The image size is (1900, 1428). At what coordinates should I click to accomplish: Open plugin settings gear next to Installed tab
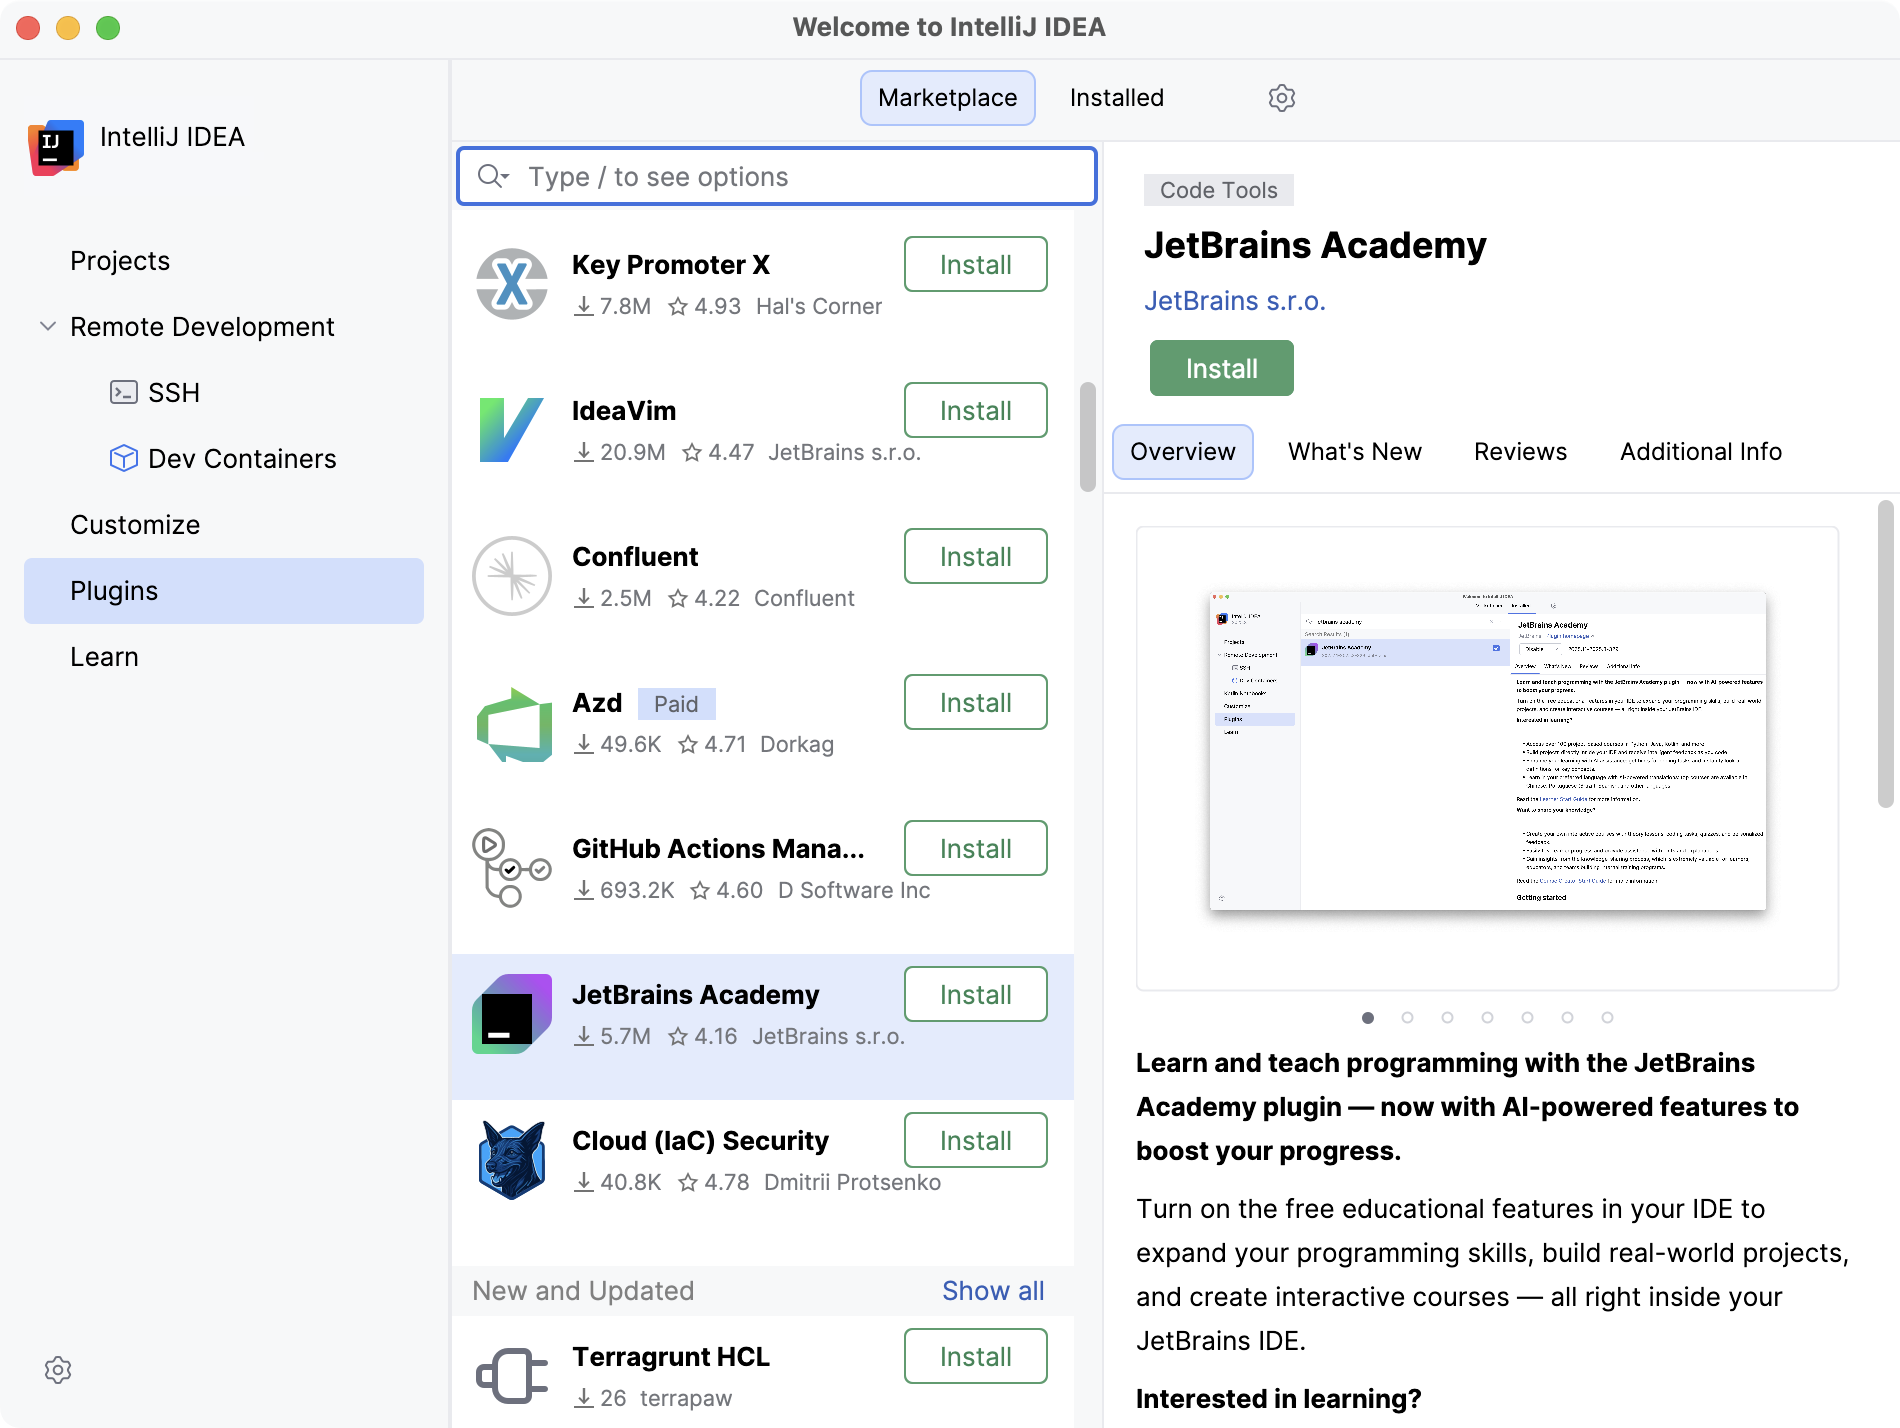pyautogui.click(x=1281, y=98)
